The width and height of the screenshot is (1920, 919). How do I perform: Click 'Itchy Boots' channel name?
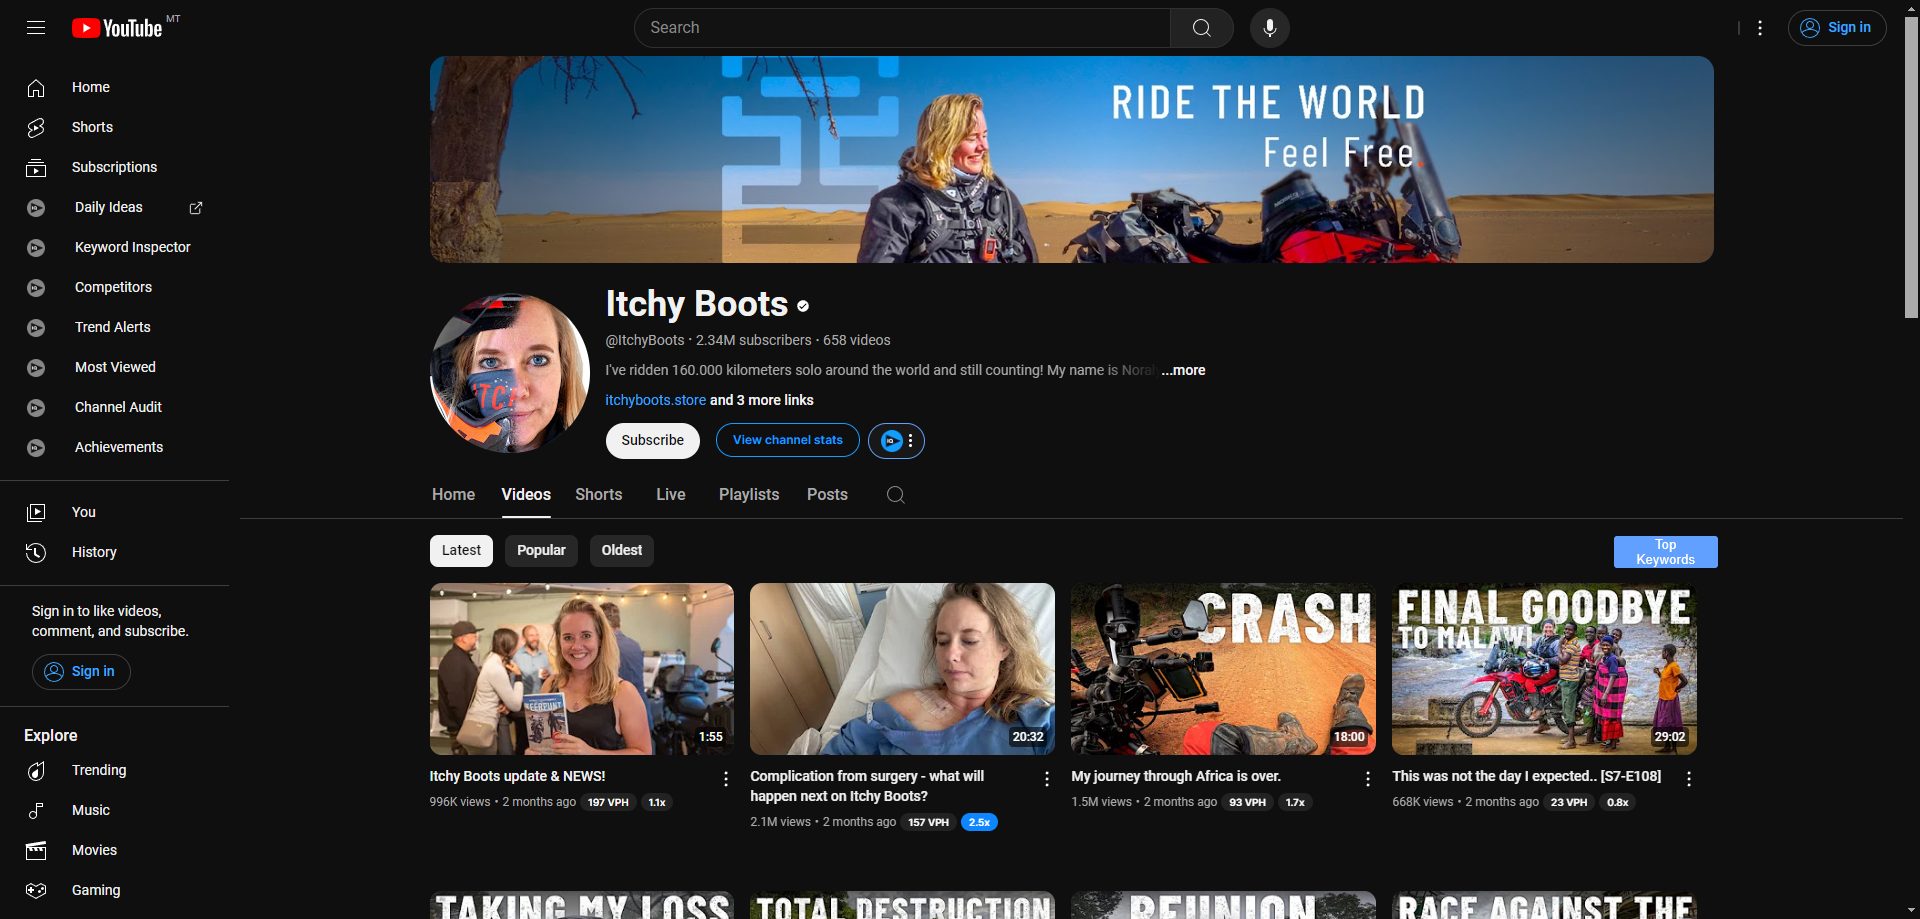coord(697,304)
